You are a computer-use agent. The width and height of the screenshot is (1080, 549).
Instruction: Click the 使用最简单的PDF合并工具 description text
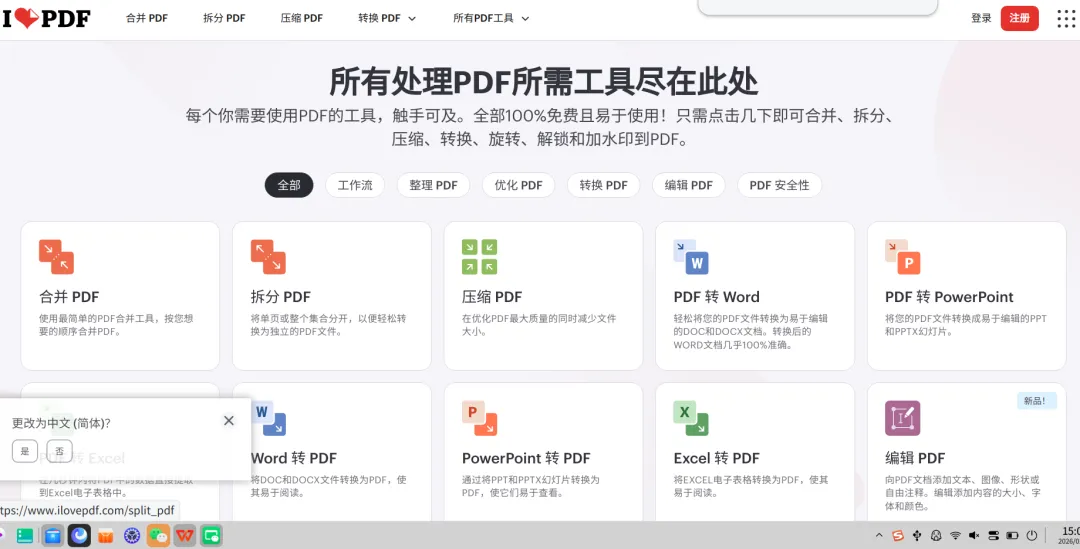tap(116, 325)
